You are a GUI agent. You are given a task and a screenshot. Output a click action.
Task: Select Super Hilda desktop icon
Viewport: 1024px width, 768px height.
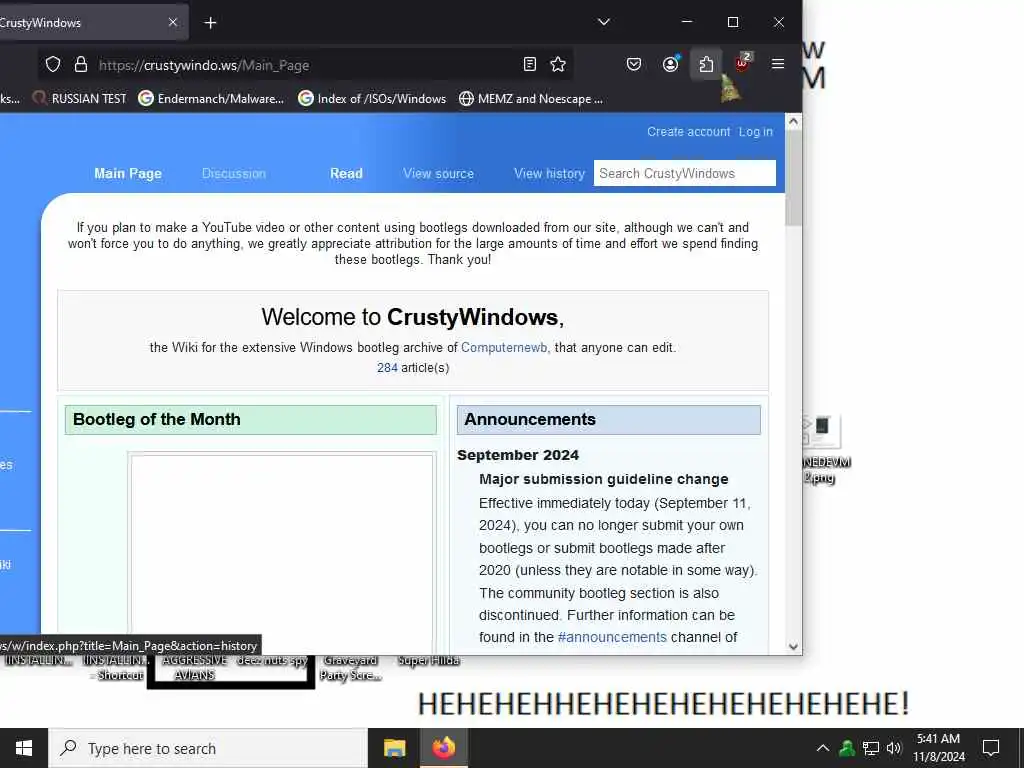pos(428,661)
